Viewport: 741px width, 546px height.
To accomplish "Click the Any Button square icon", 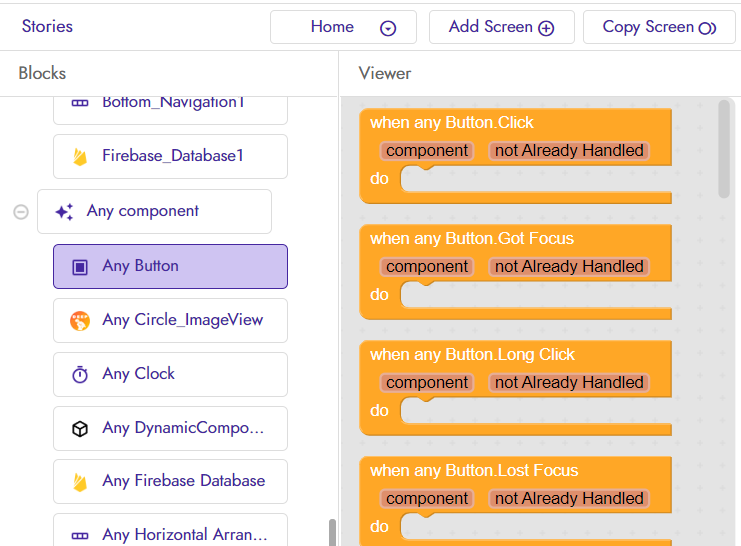I will tap(80, 267).
